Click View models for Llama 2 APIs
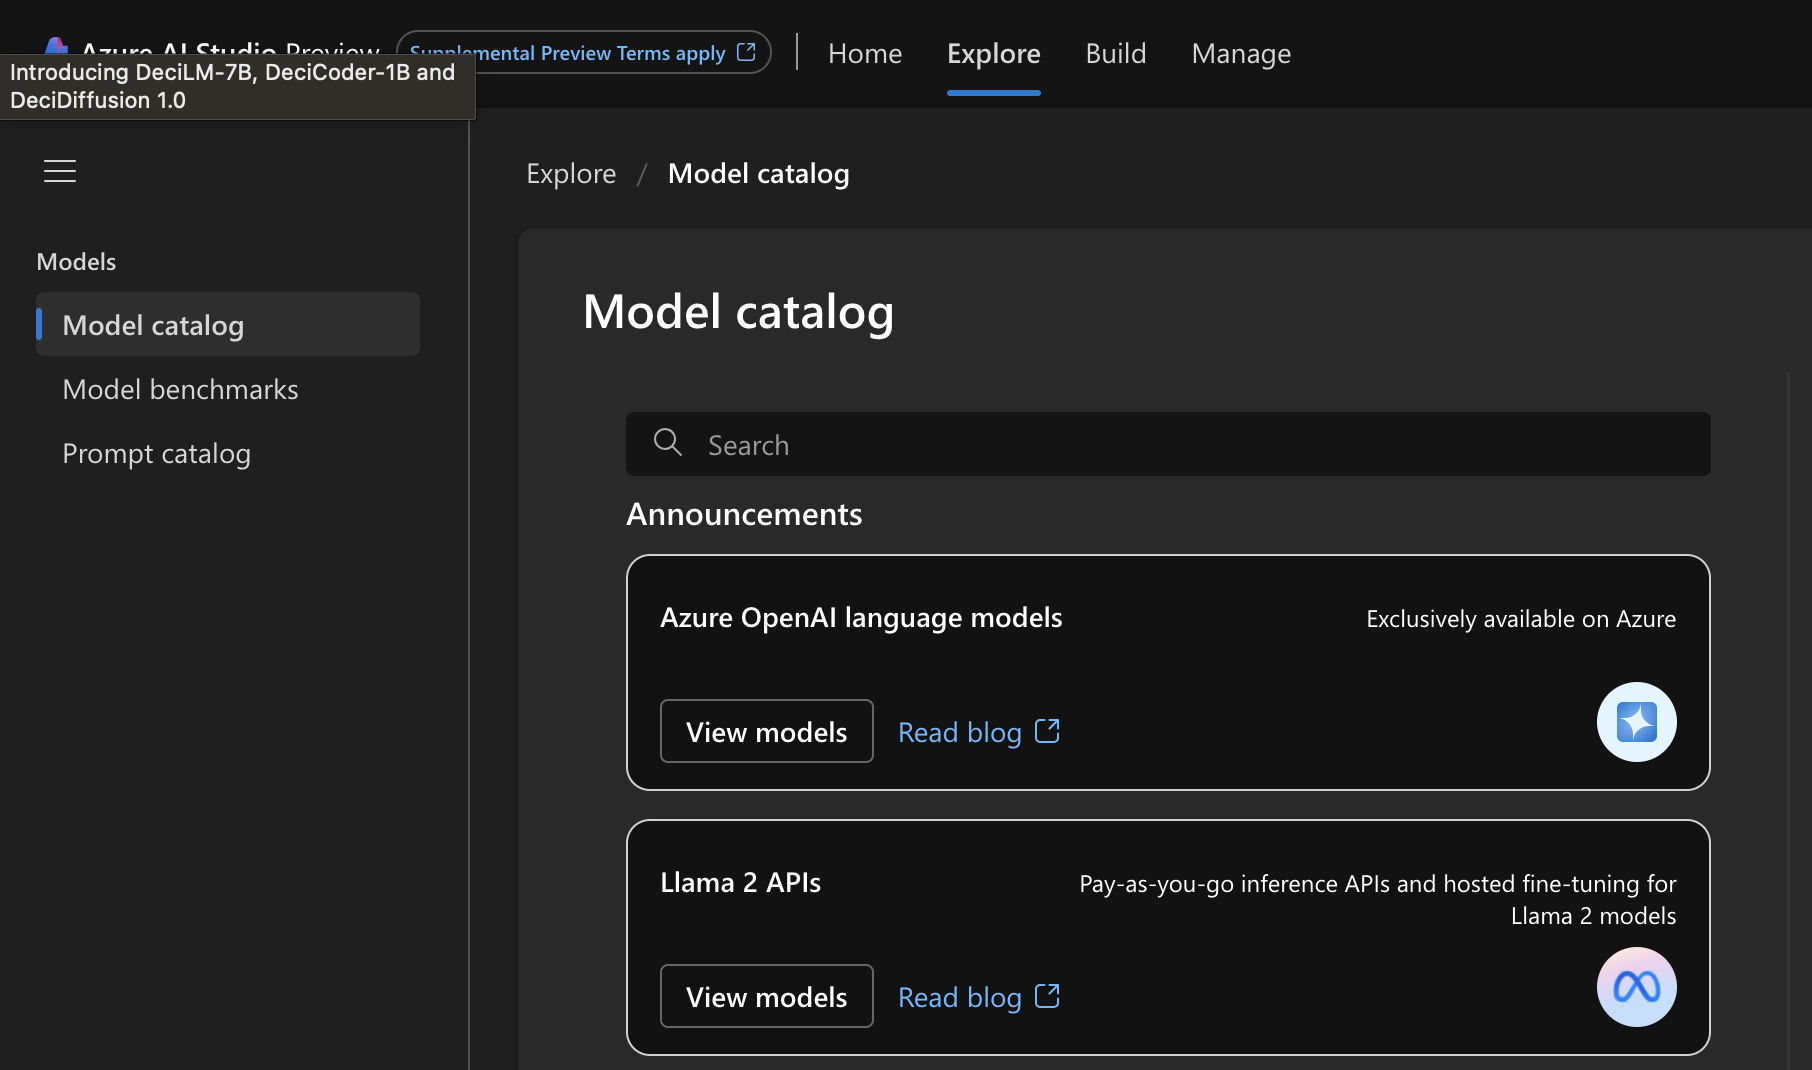Viewport: 1812px width, 1070px height. tap(766, 997)
